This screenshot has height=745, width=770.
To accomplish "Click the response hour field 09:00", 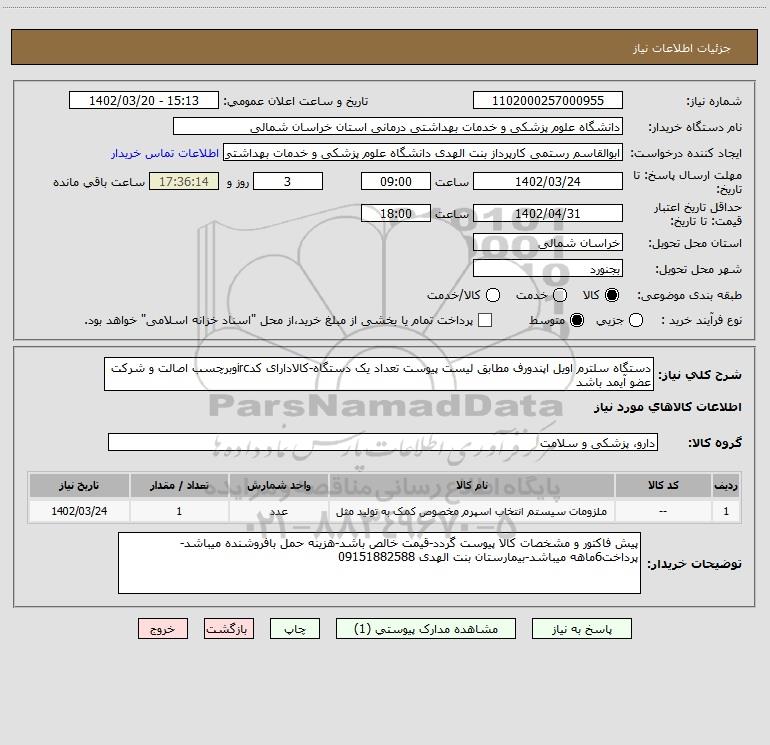I will 396,182.
